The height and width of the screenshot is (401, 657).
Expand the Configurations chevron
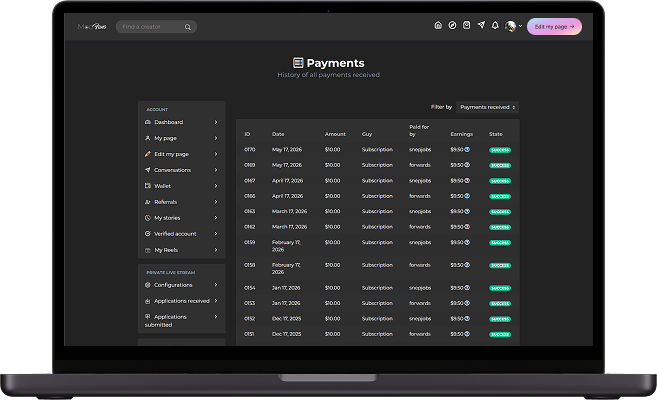pos(216,285)
